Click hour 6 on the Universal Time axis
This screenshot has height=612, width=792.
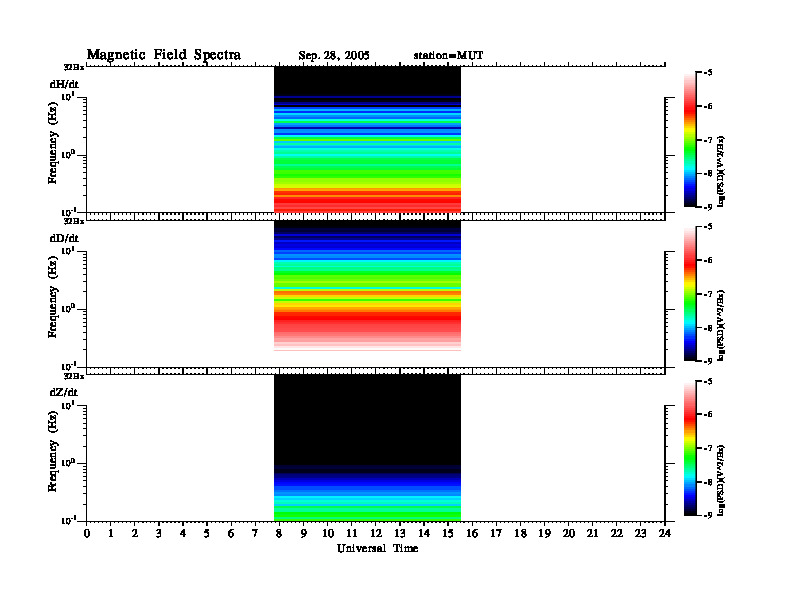(x=231, y=534)
